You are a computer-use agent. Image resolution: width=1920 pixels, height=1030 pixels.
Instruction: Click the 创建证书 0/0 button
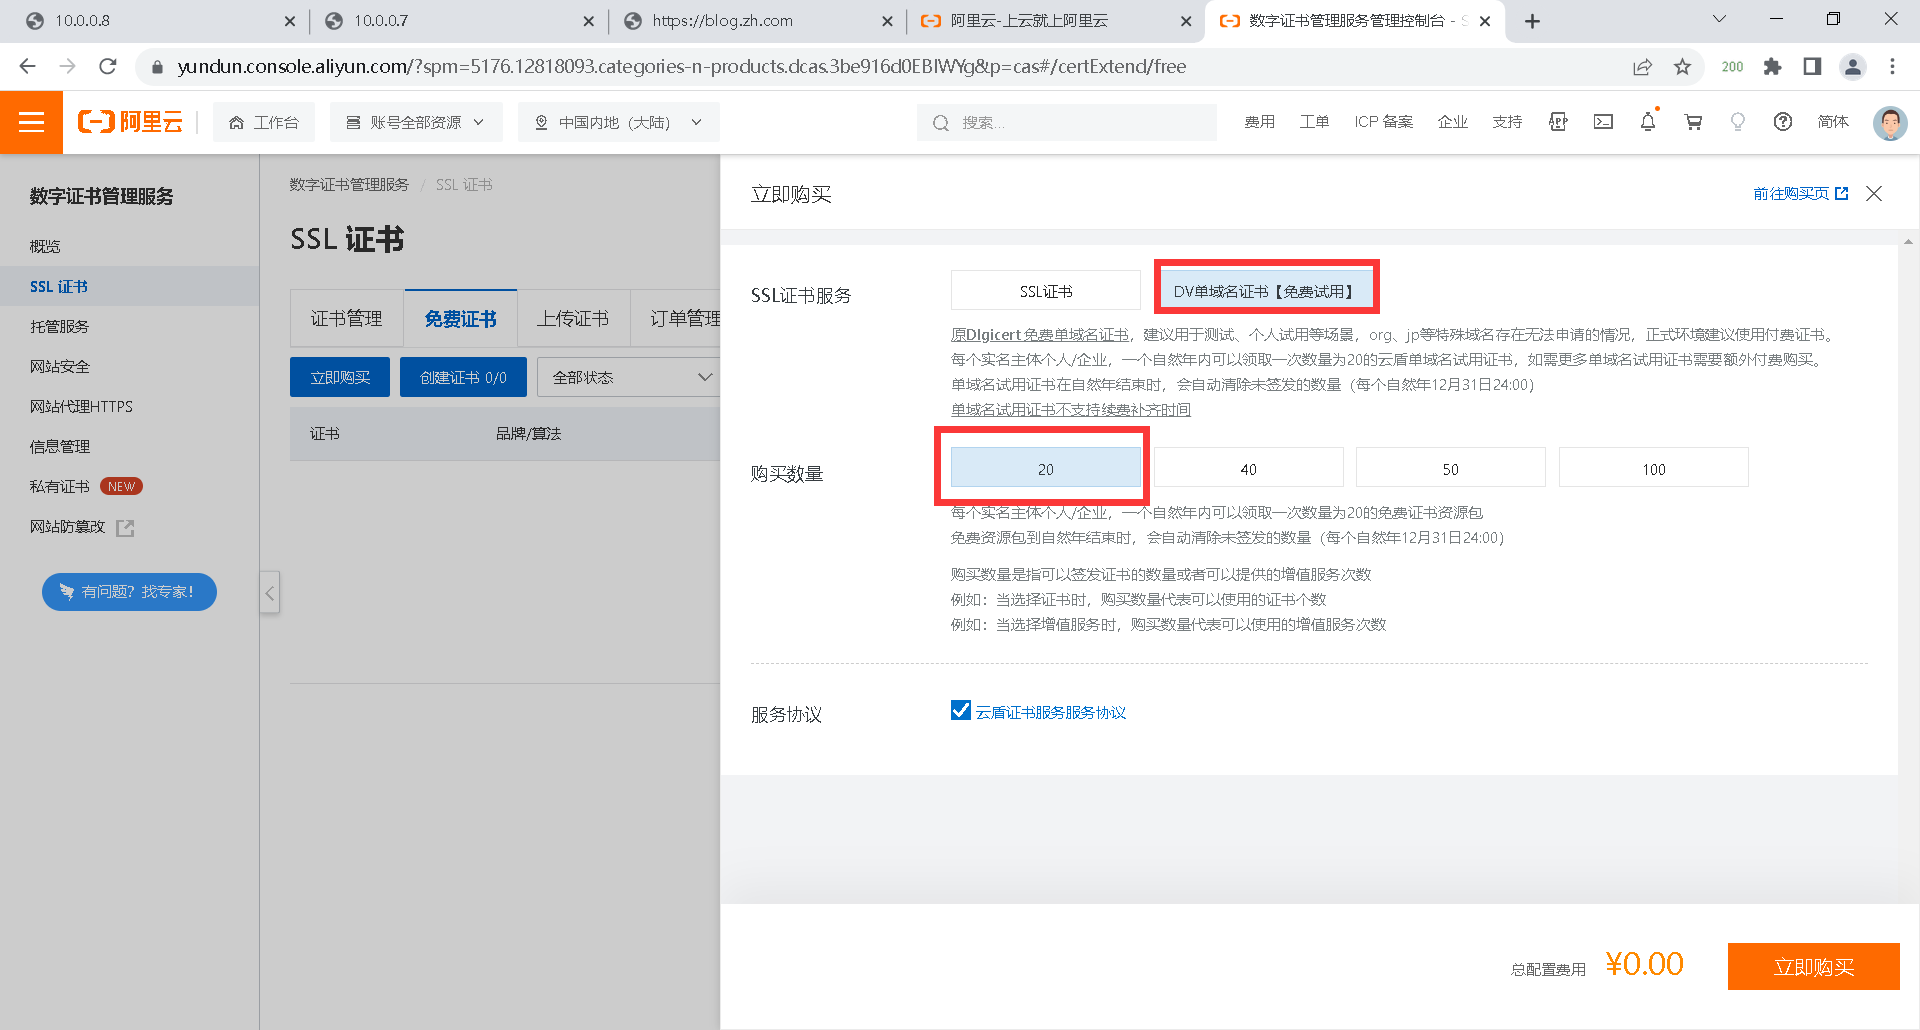463,377
